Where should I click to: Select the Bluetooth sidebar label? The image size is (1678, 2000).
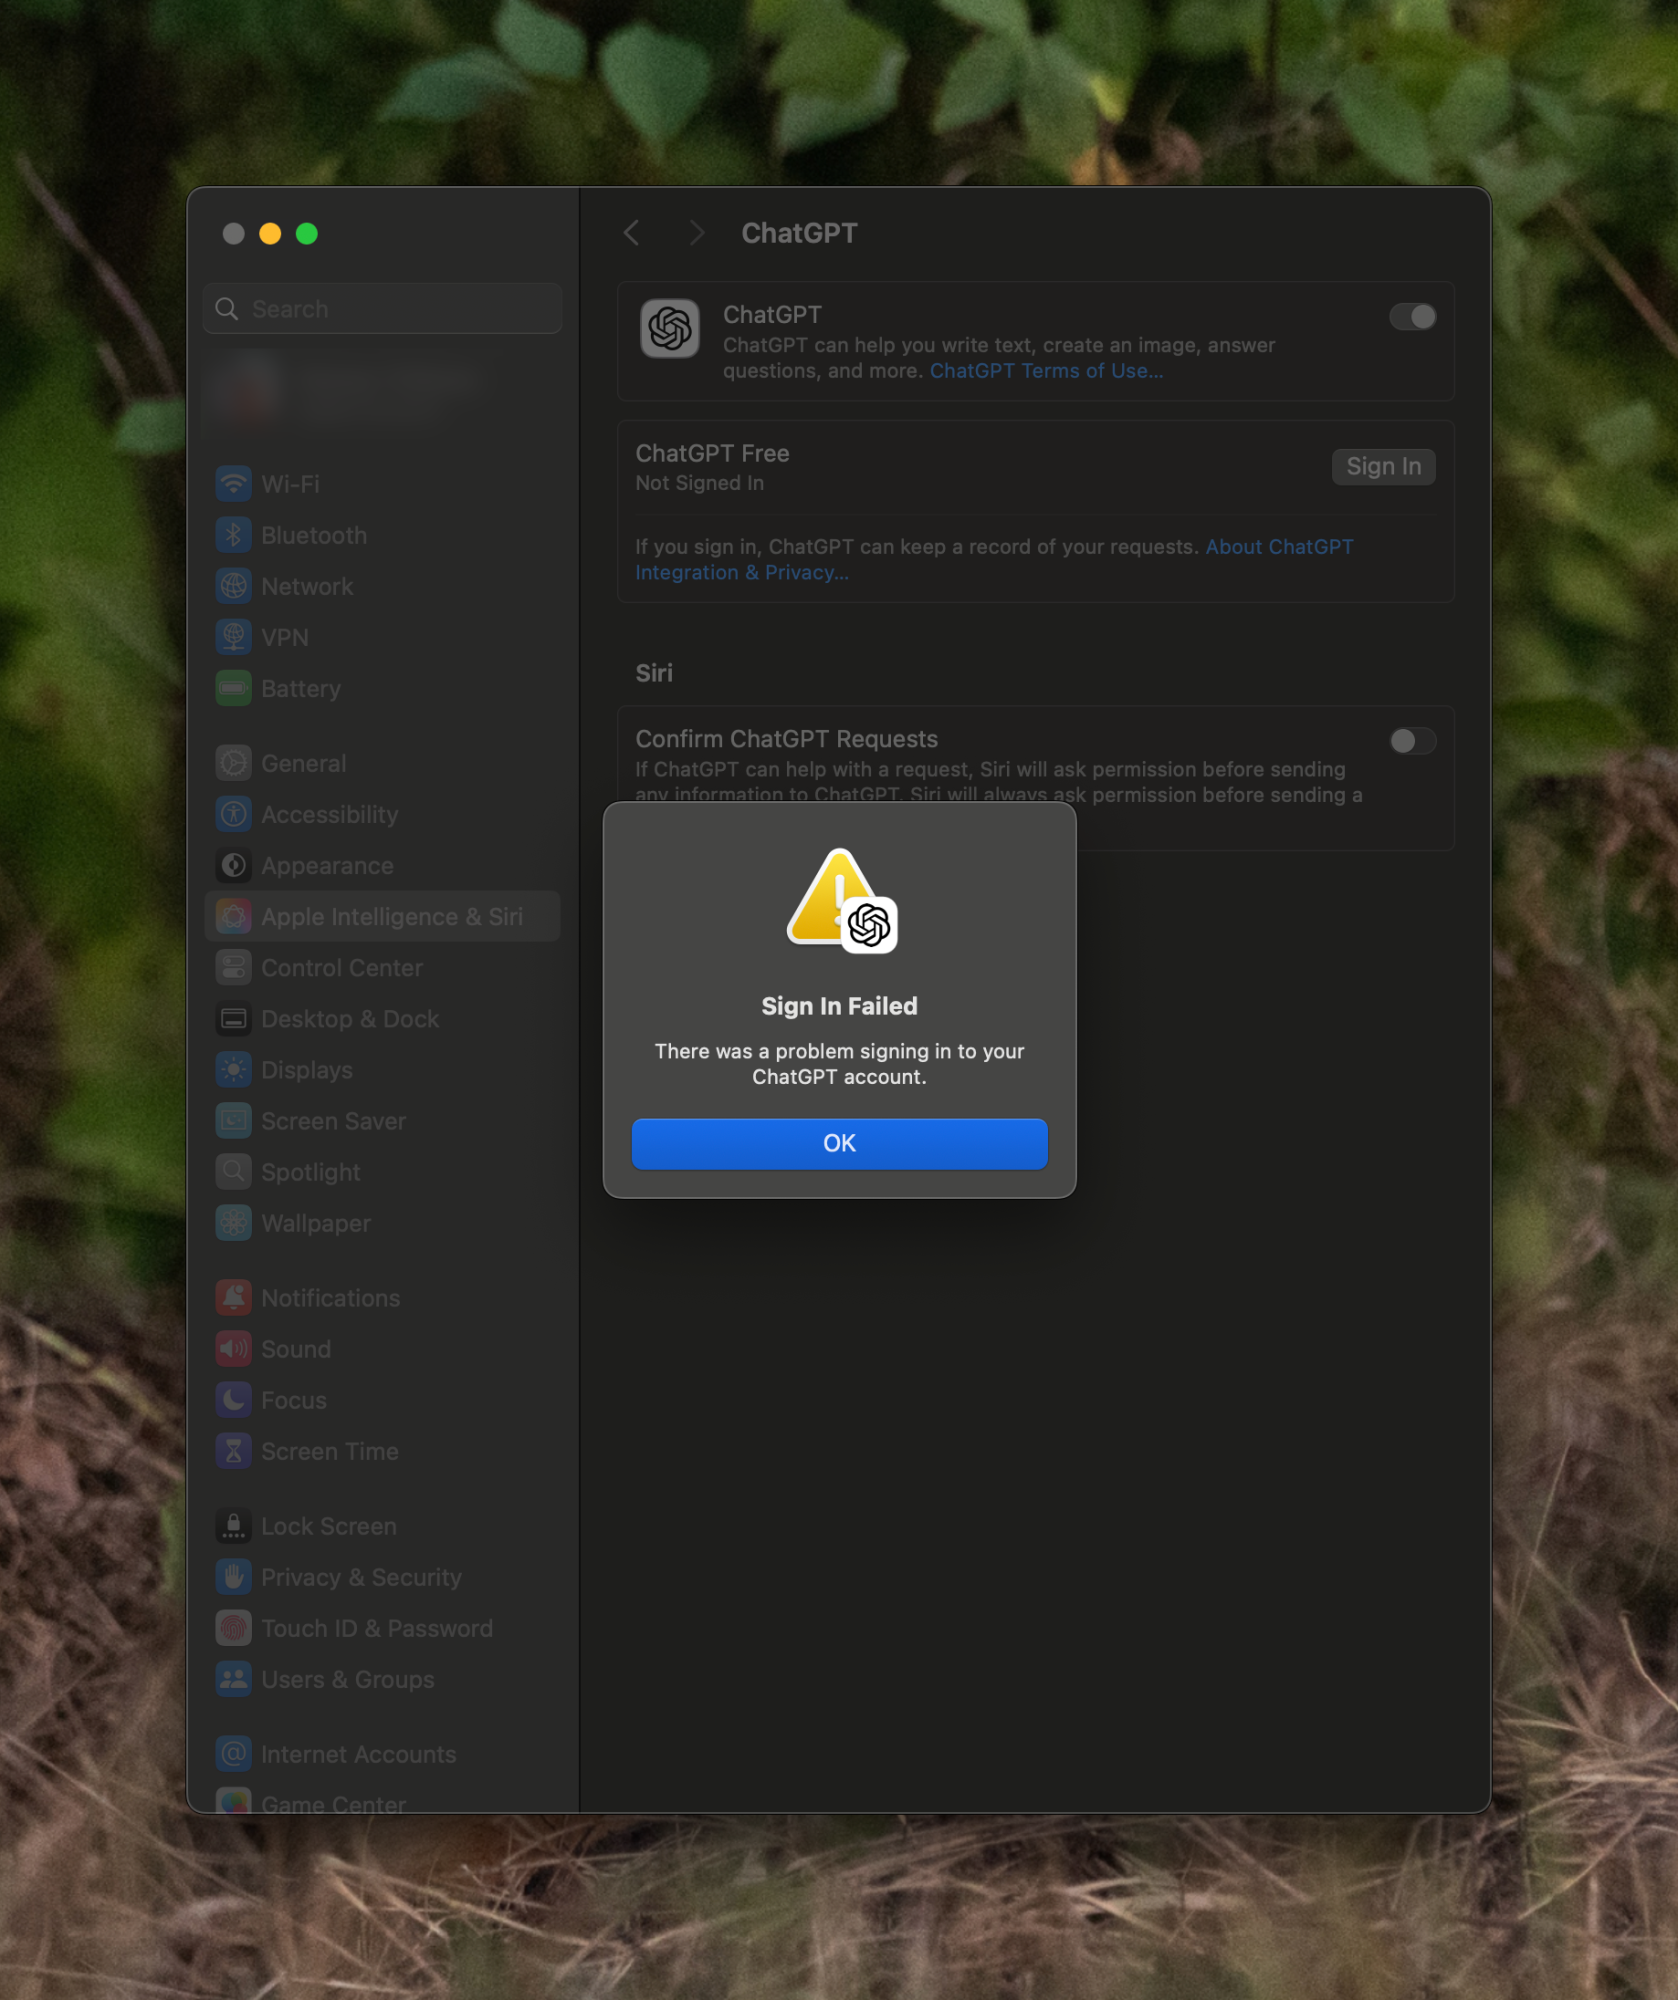314,535
